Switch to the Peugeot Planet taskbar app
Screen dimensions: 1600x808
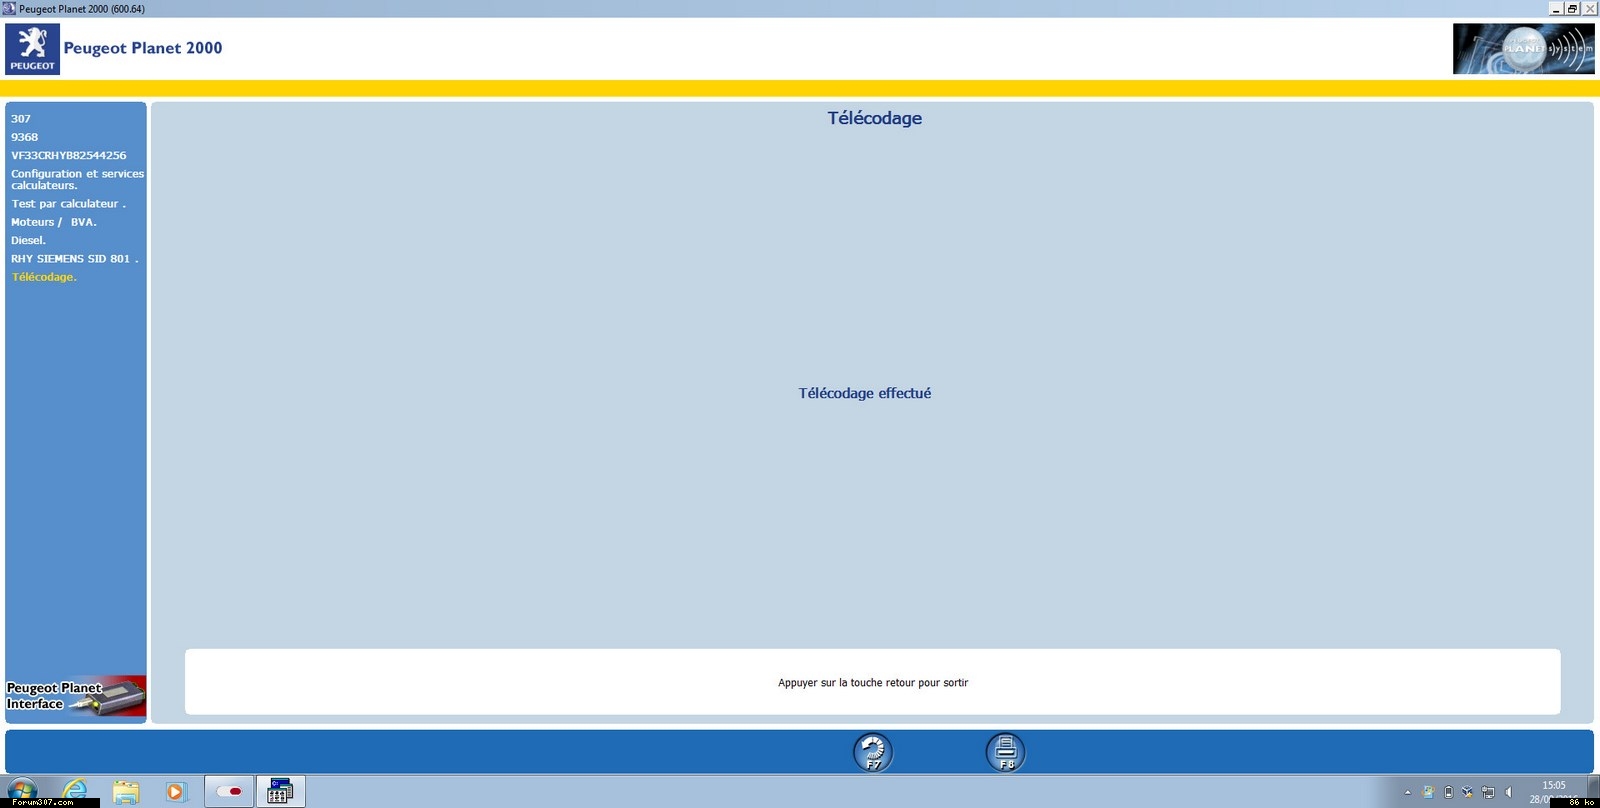click(x=280, y=792)
